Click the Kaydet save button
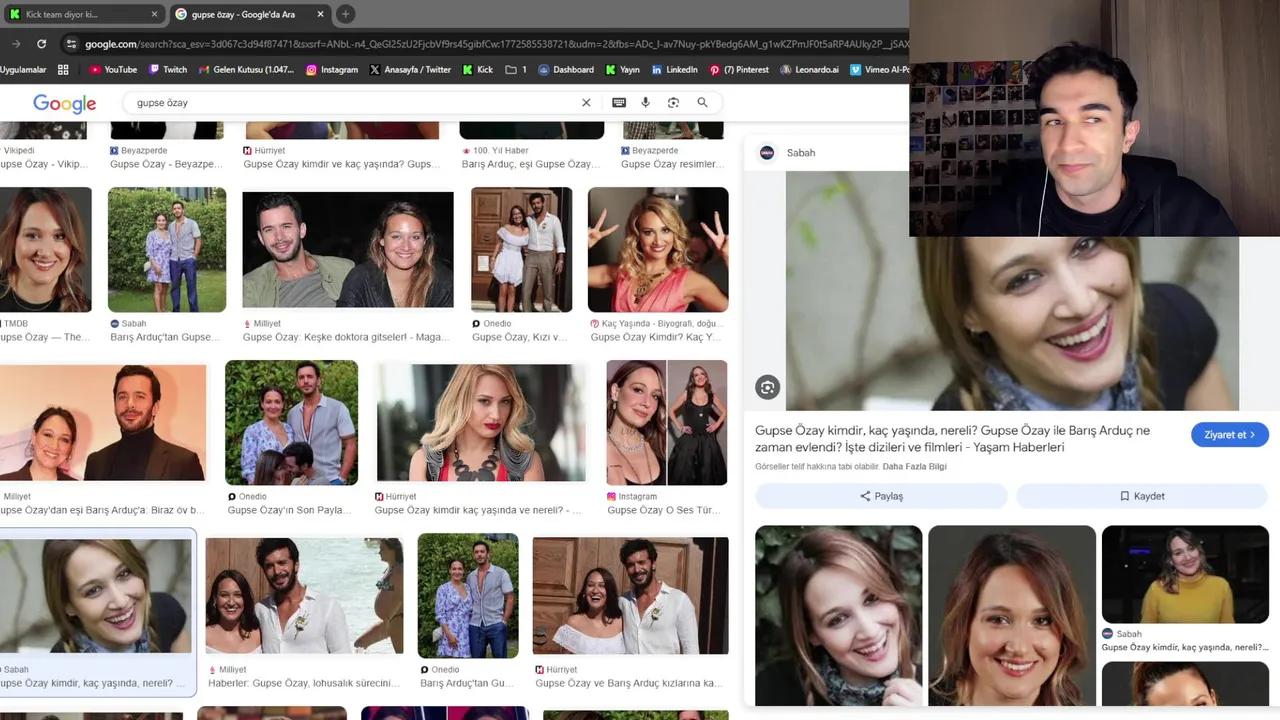 click(x=1142, y=496)
